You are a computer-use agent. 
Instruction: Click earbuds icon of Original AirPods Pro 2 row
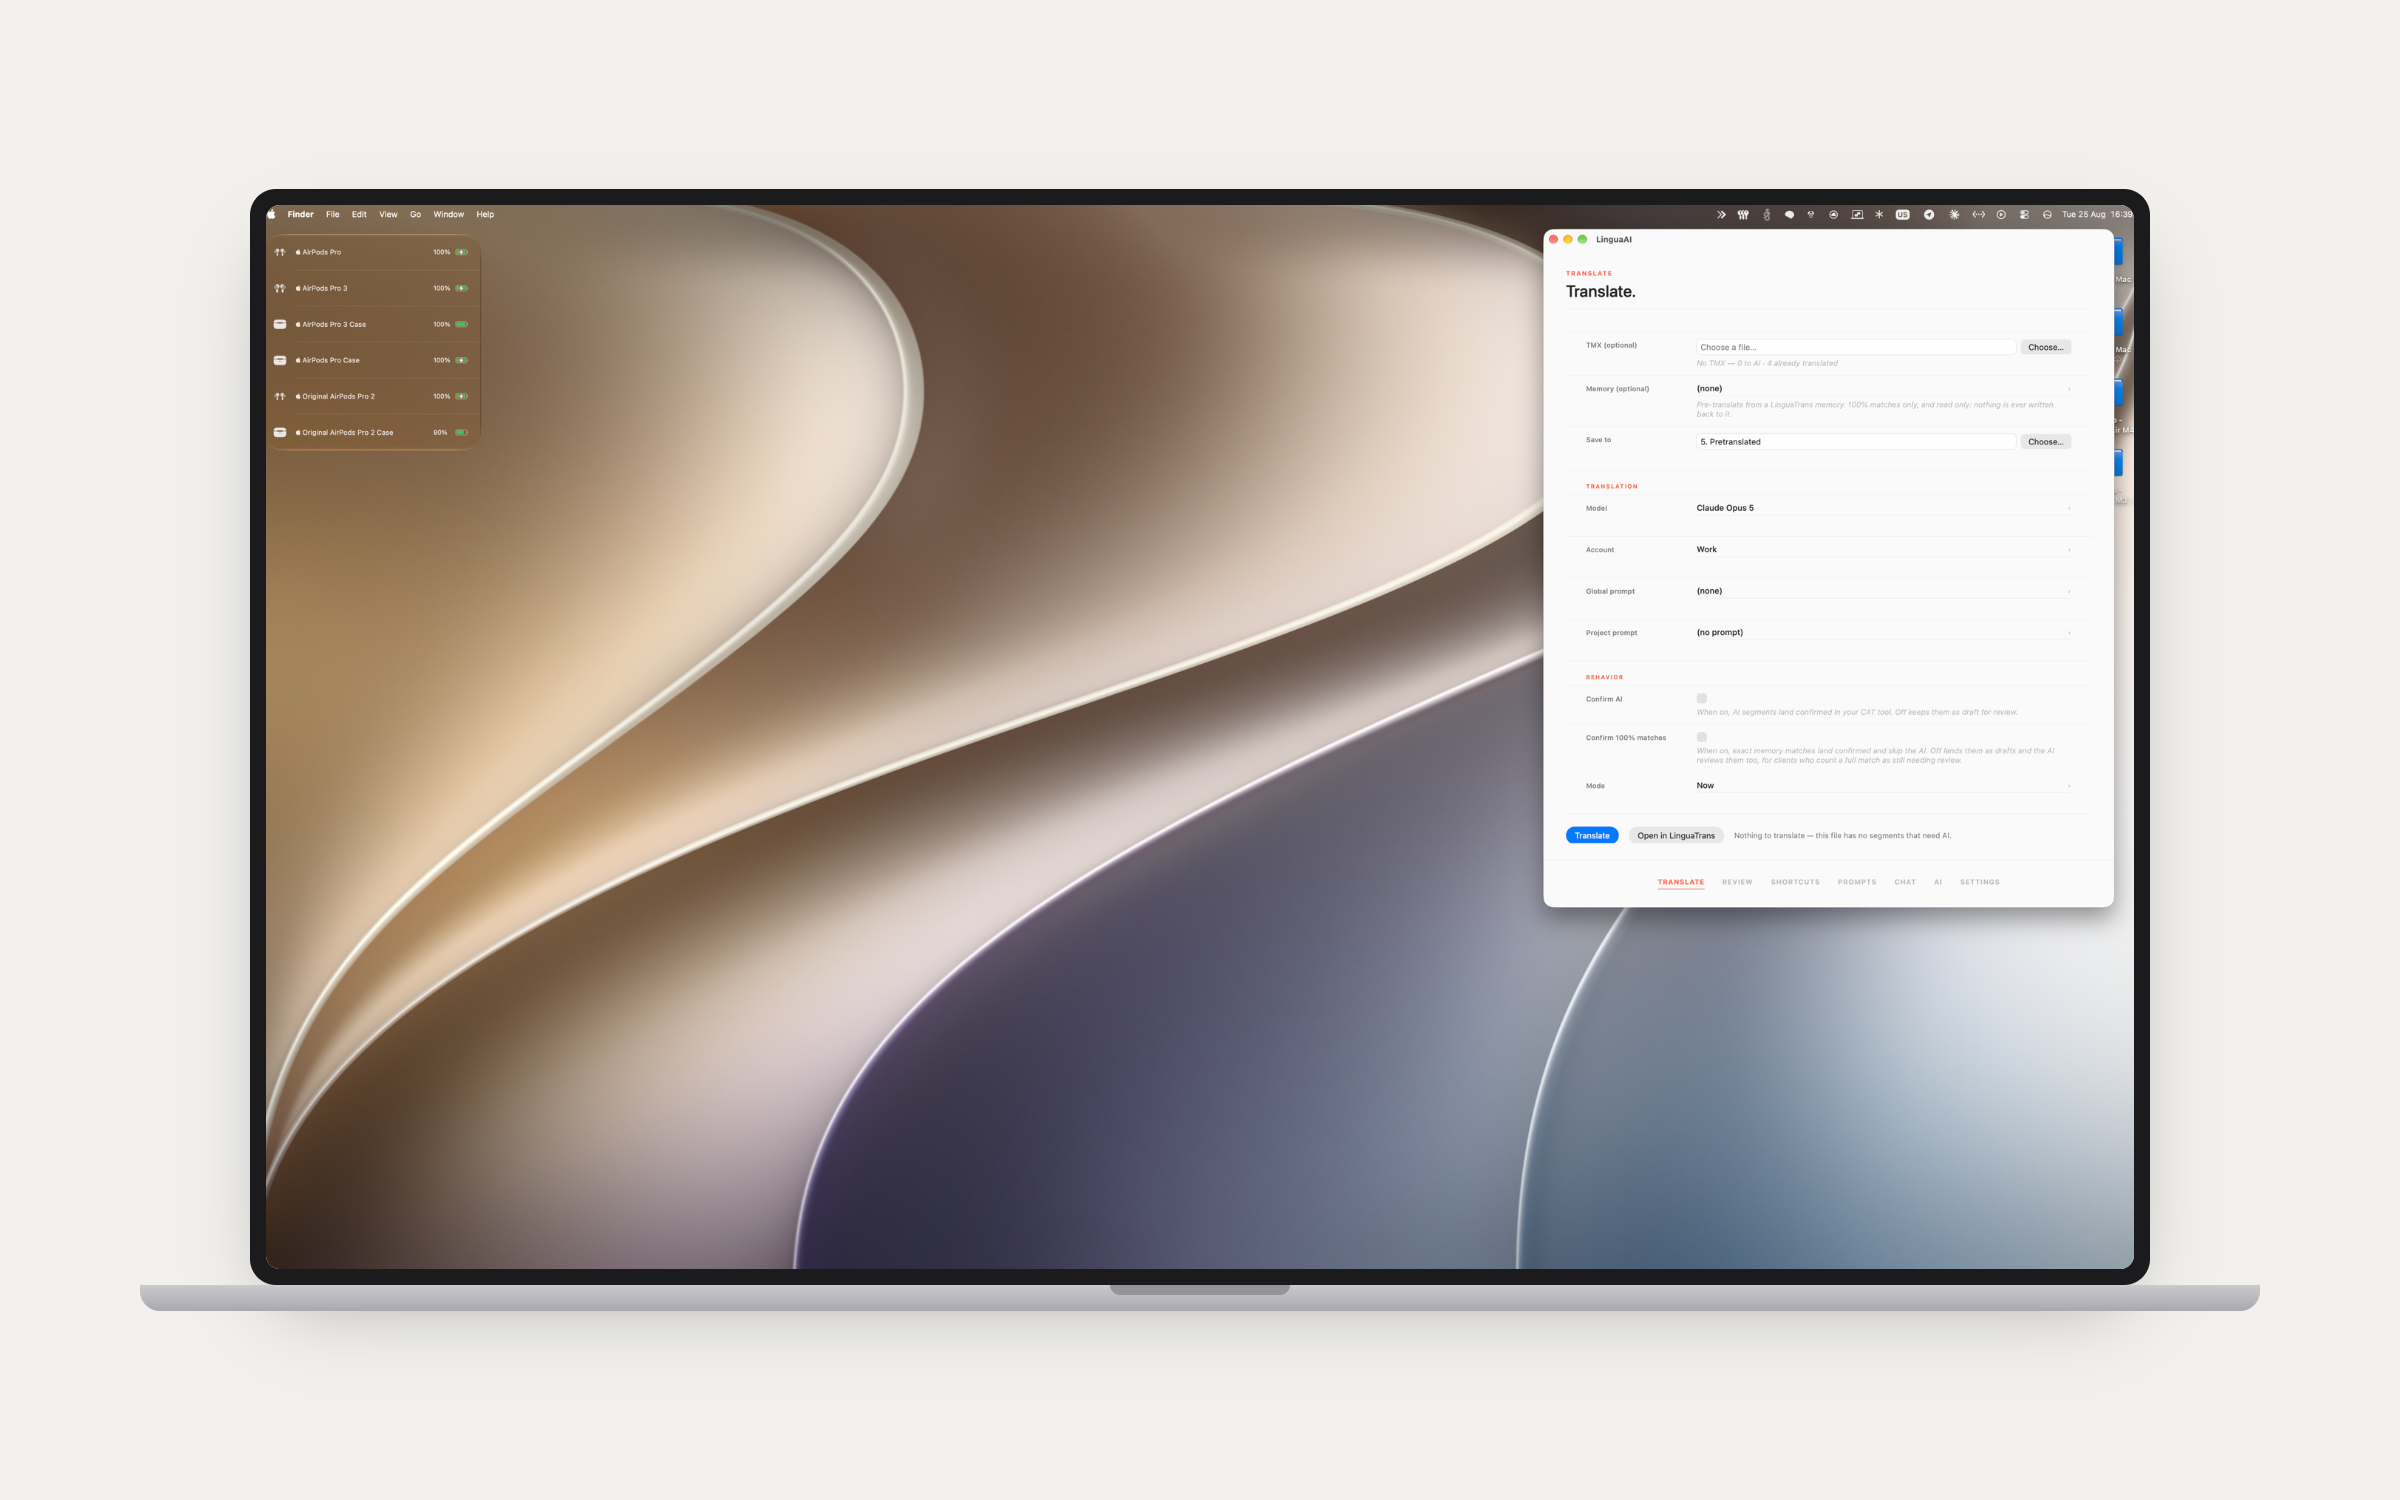[x=280, y=396]
